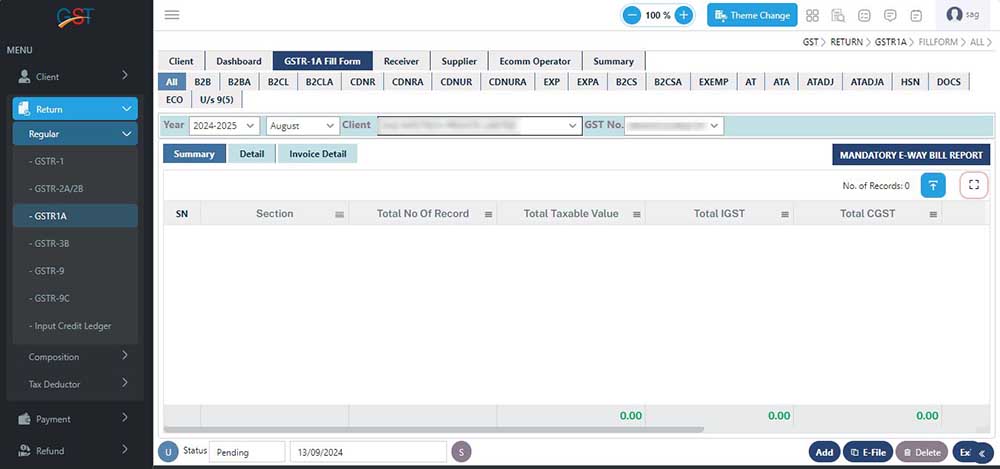Viewport: 1000px width, 469px height.
Task: Click the fullscreen expand icon above table
Action: (x=973, y=185)
